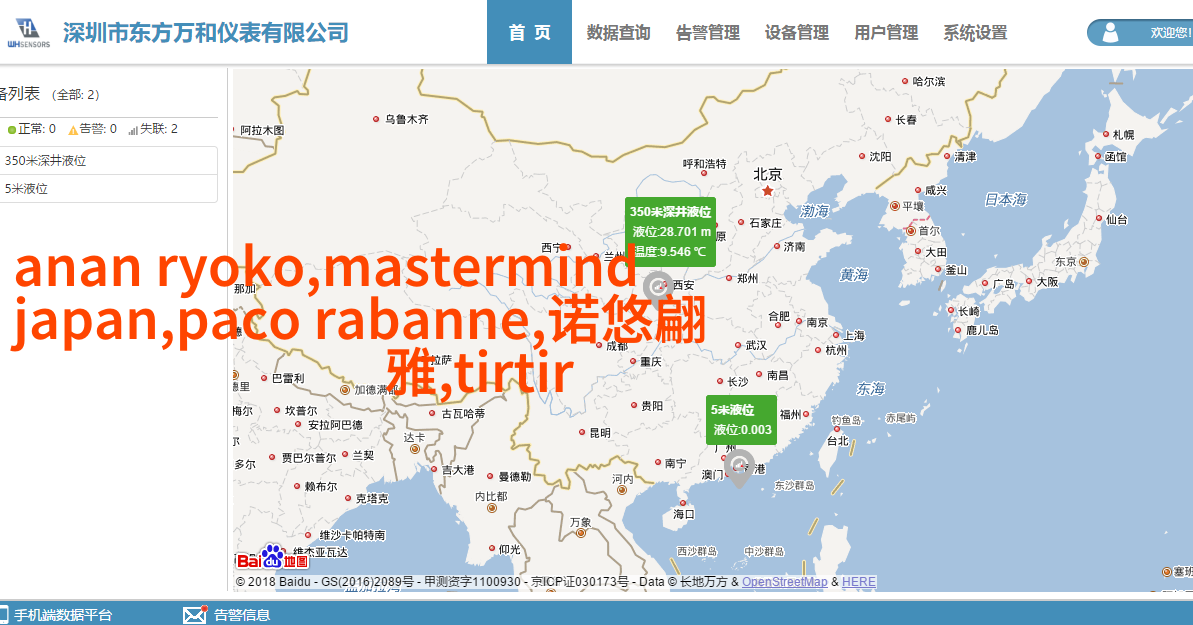This screenshot has height=625, width=1193.
Task: Click the 沈阳 city label on map
Action: click(x=880, y=157)
